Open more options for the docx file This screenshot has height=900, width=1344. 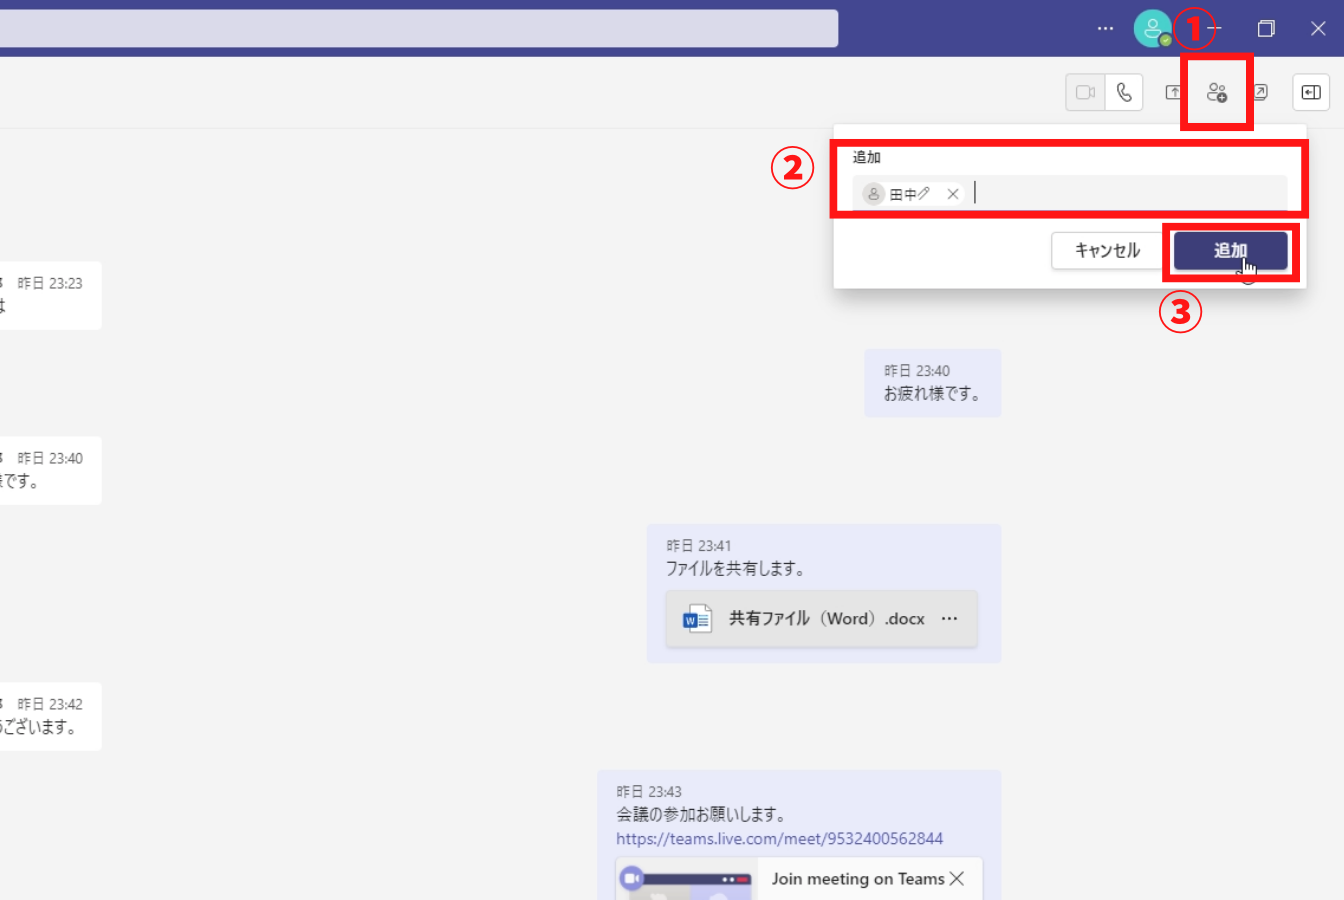click(x=950, y=619)
